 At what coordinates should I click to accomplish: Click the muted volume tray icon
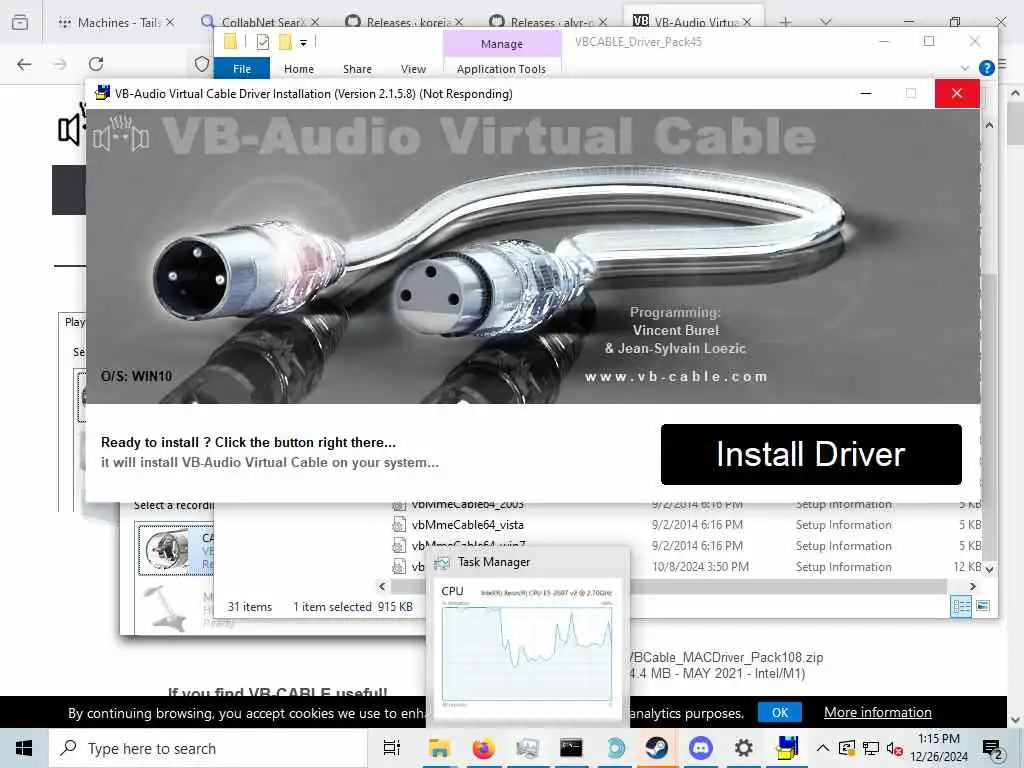pos(895,748)
